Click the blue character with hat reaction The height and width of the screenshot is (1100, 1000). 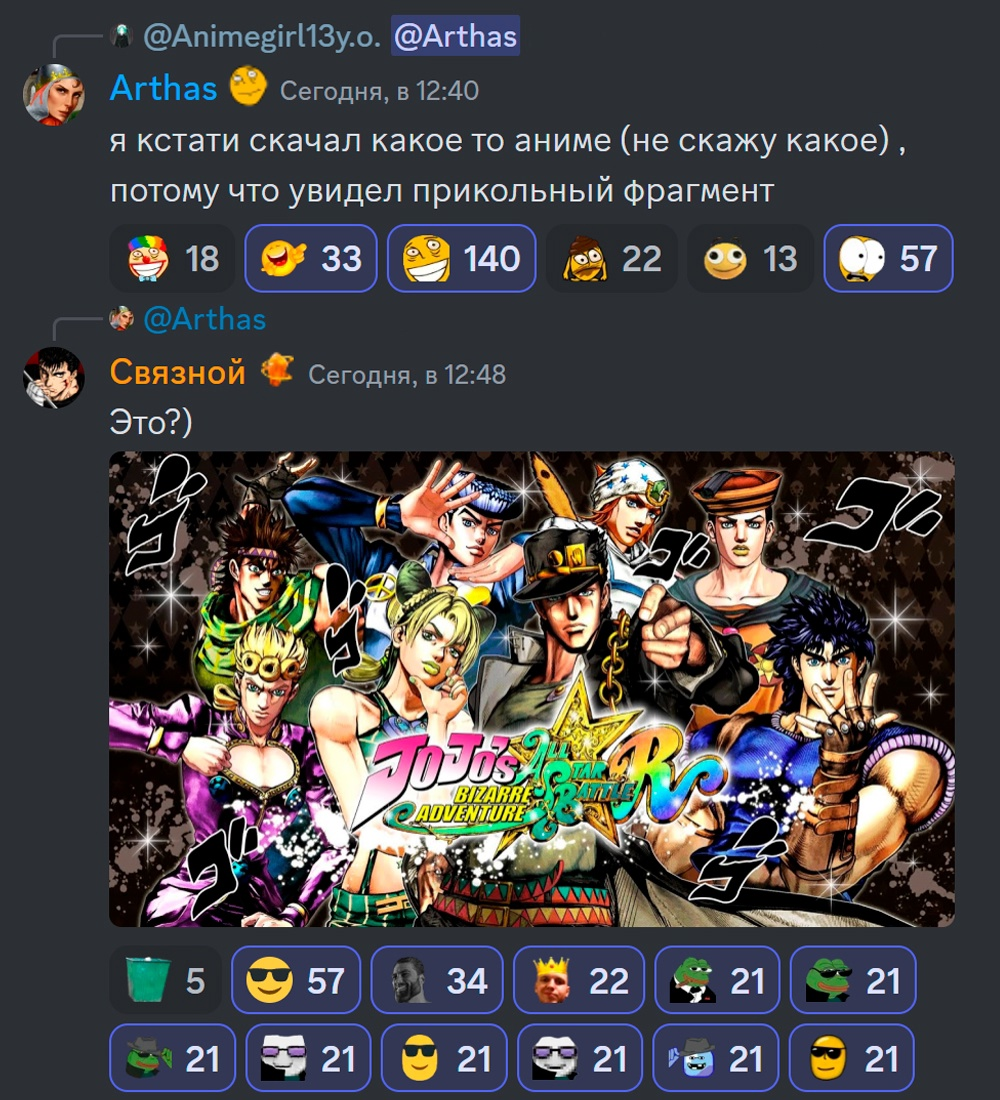(x=716, y=1058)
